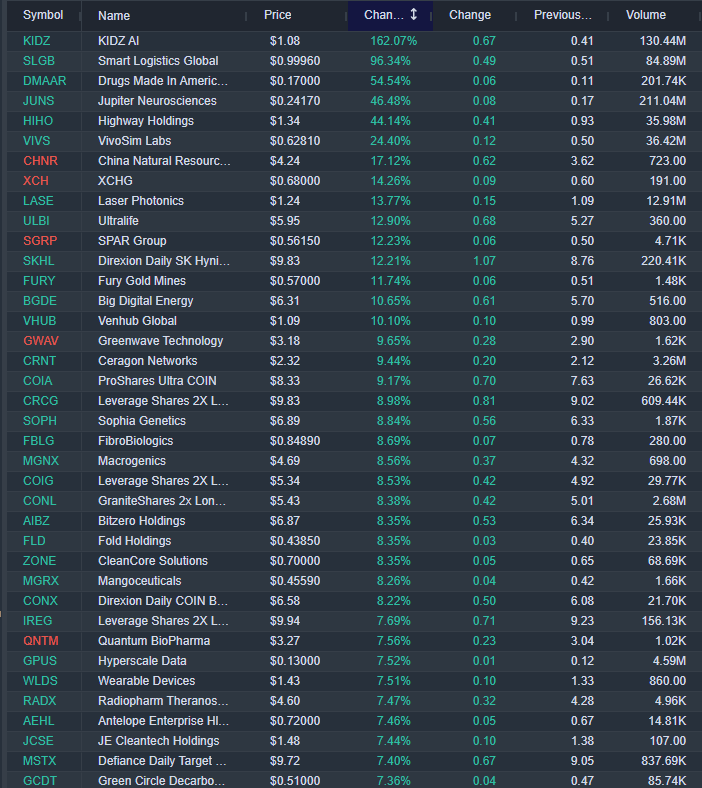Open the FBLG ticker symbol
This screenshot has height=788, width=702.
coord(39,441)
